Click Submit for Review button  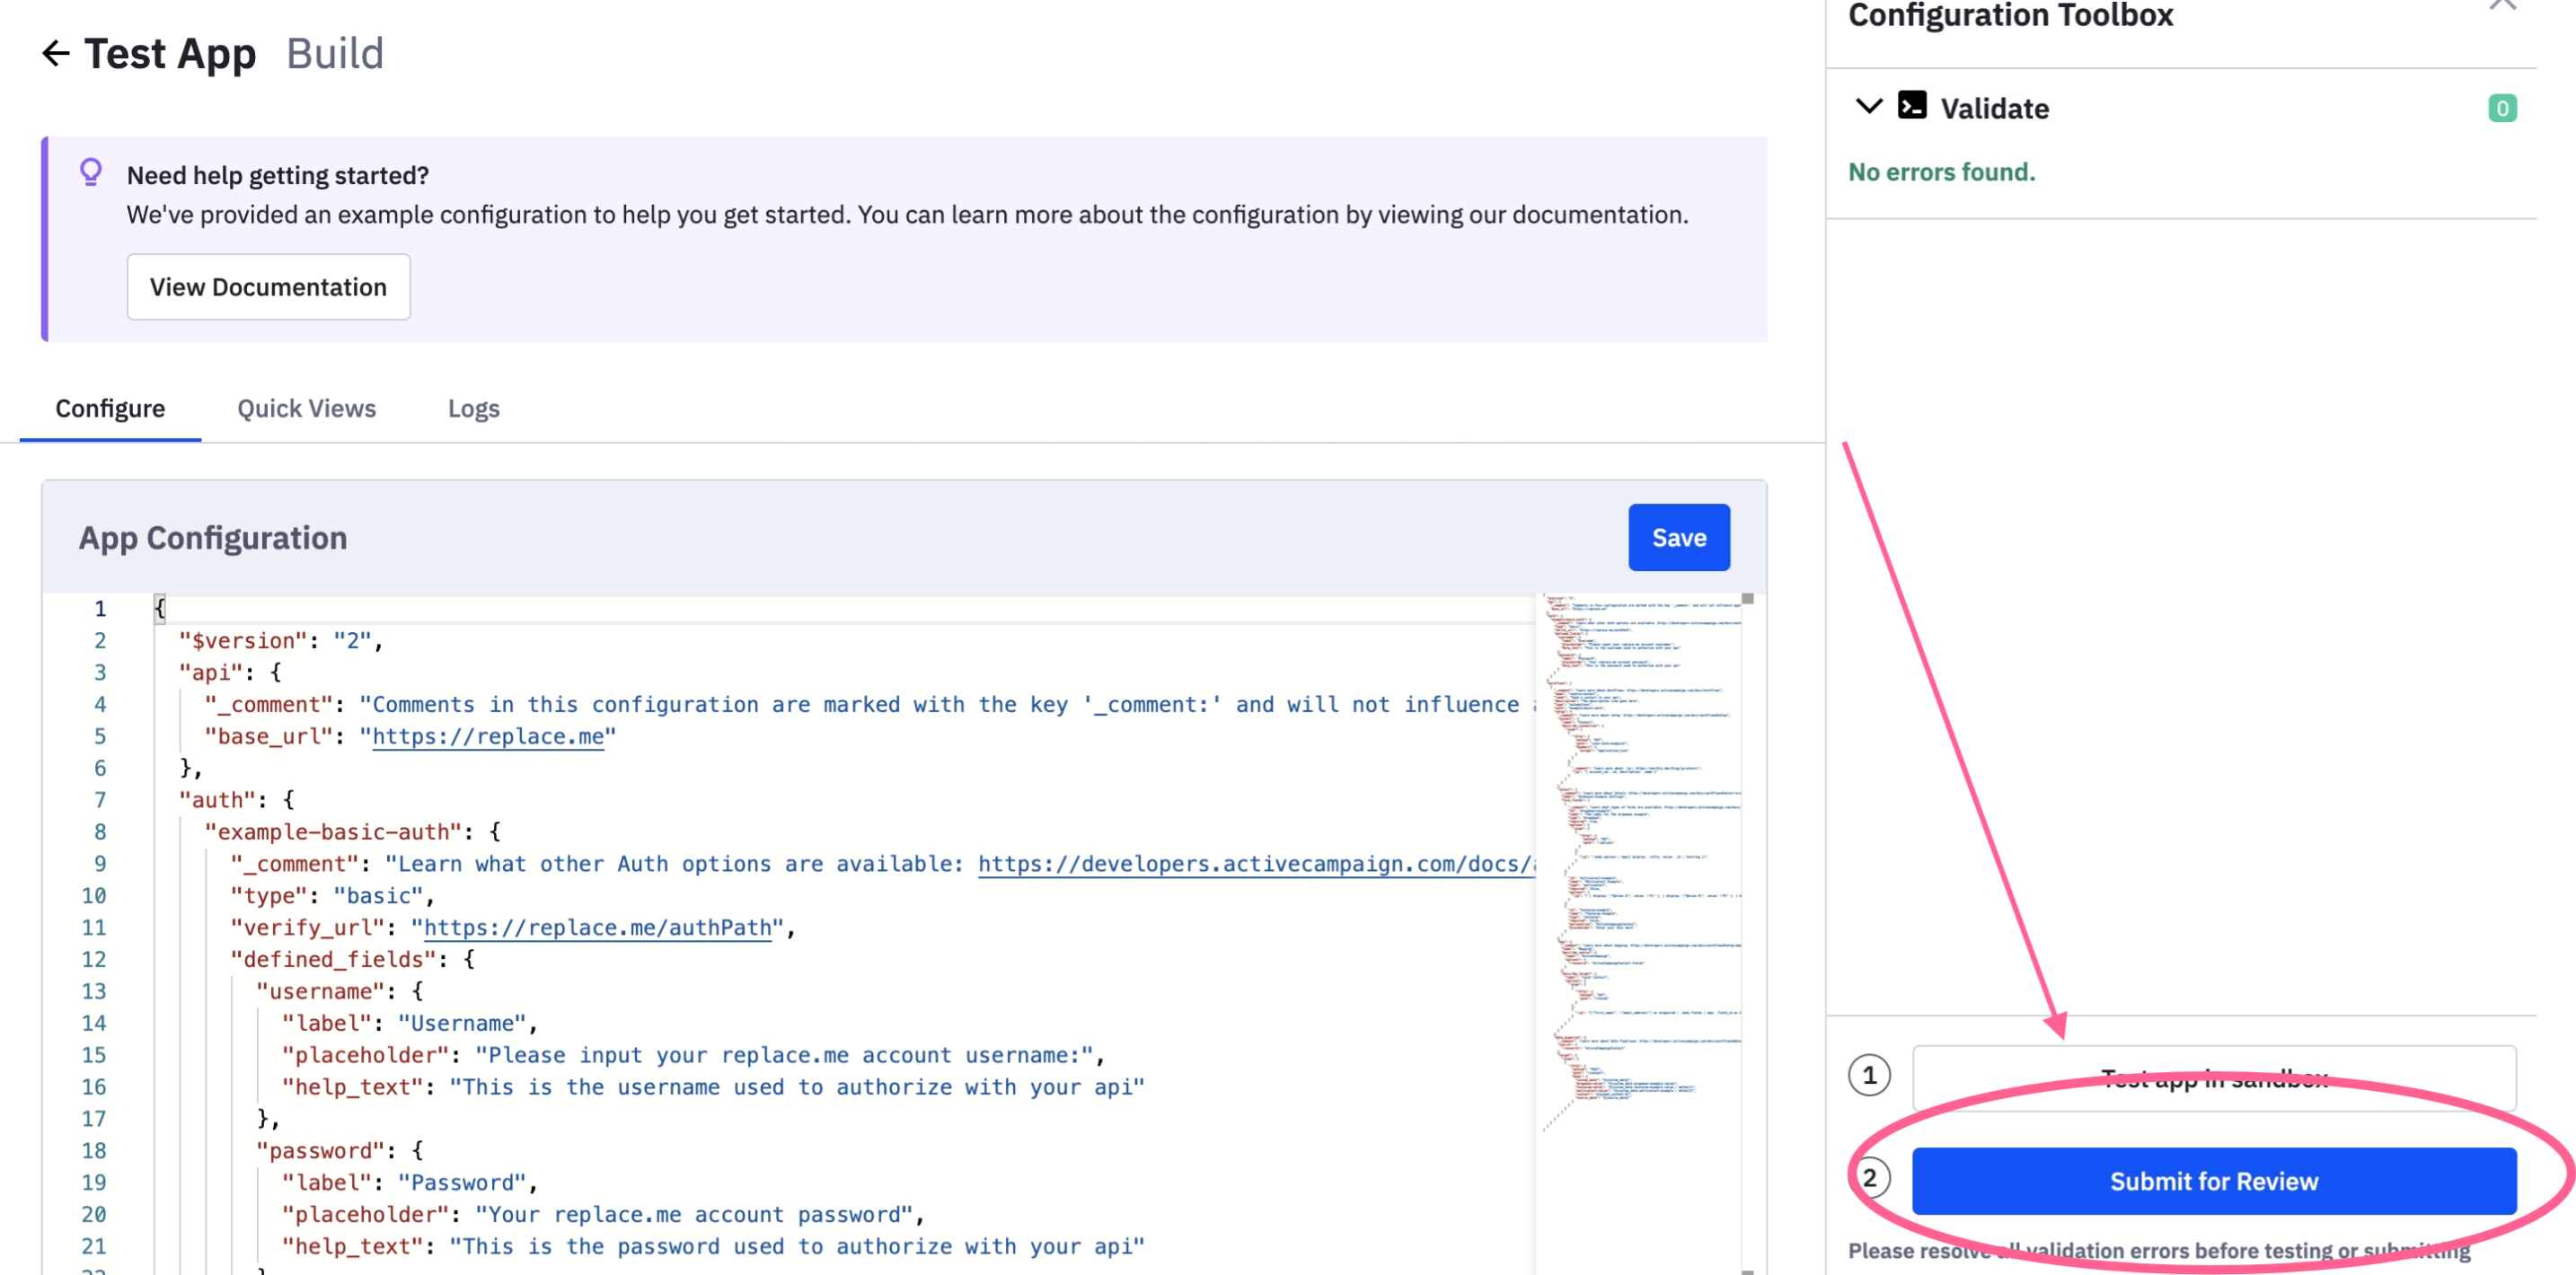[x=2213, y=1181]
